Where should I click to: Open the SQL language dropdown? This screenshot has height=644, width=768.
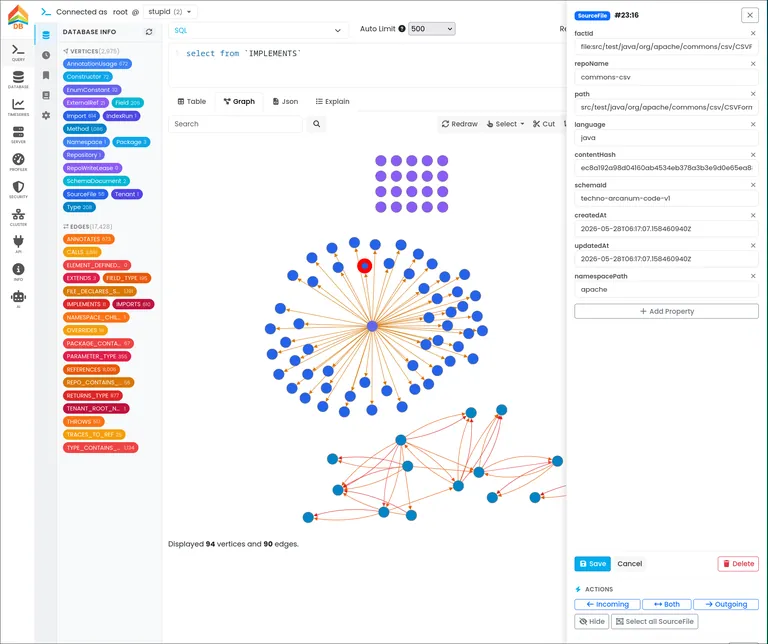(258, 30)
